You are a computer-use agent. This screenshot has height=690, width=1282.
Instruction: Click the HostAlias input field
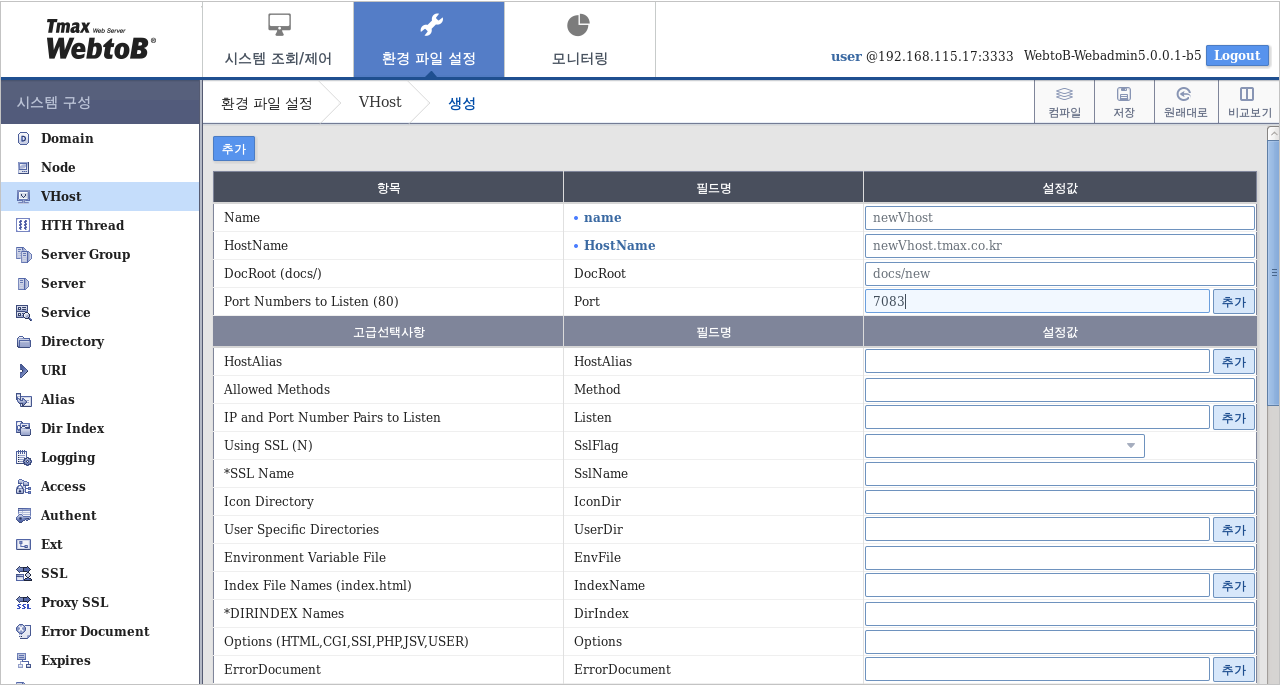tap(1037, 361)
